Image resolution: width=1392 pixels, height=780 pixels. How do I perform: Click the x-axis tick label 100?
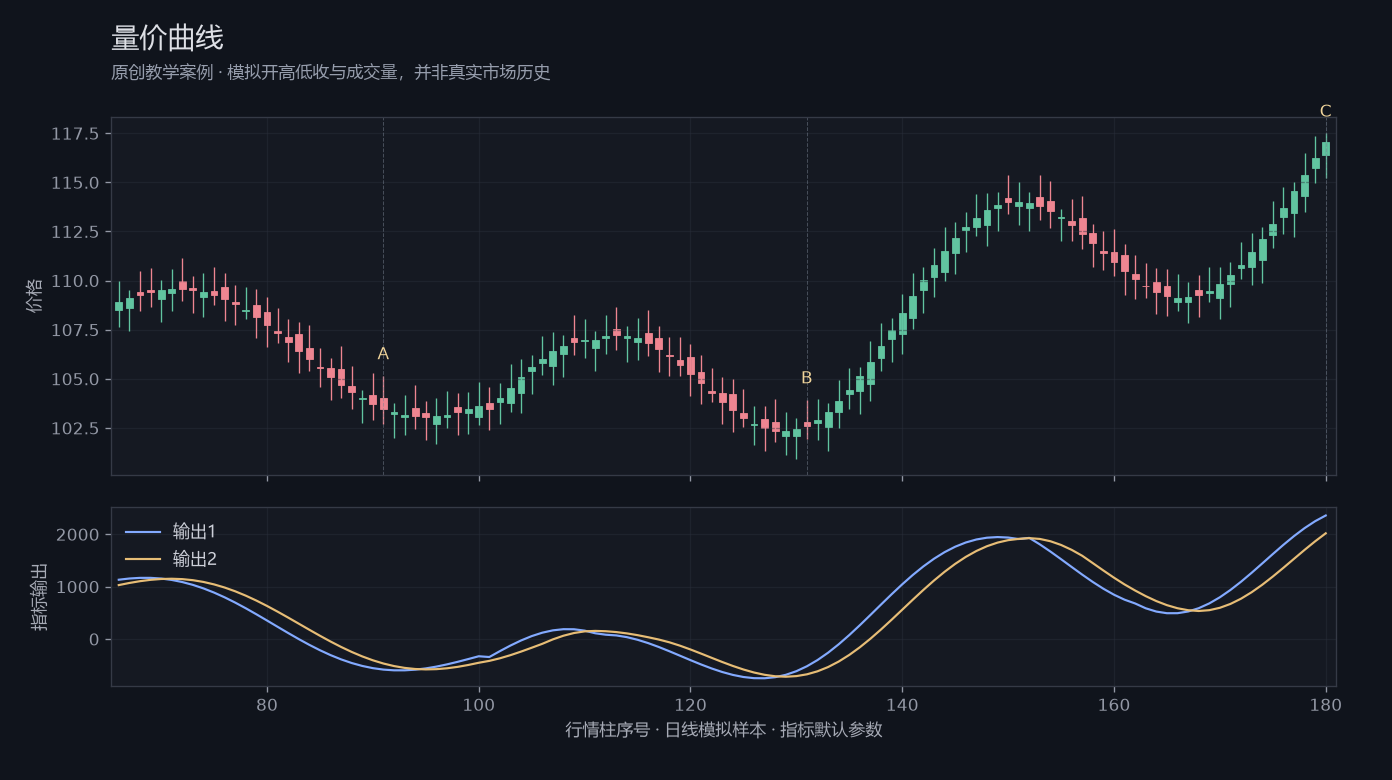tap(479, 704)
